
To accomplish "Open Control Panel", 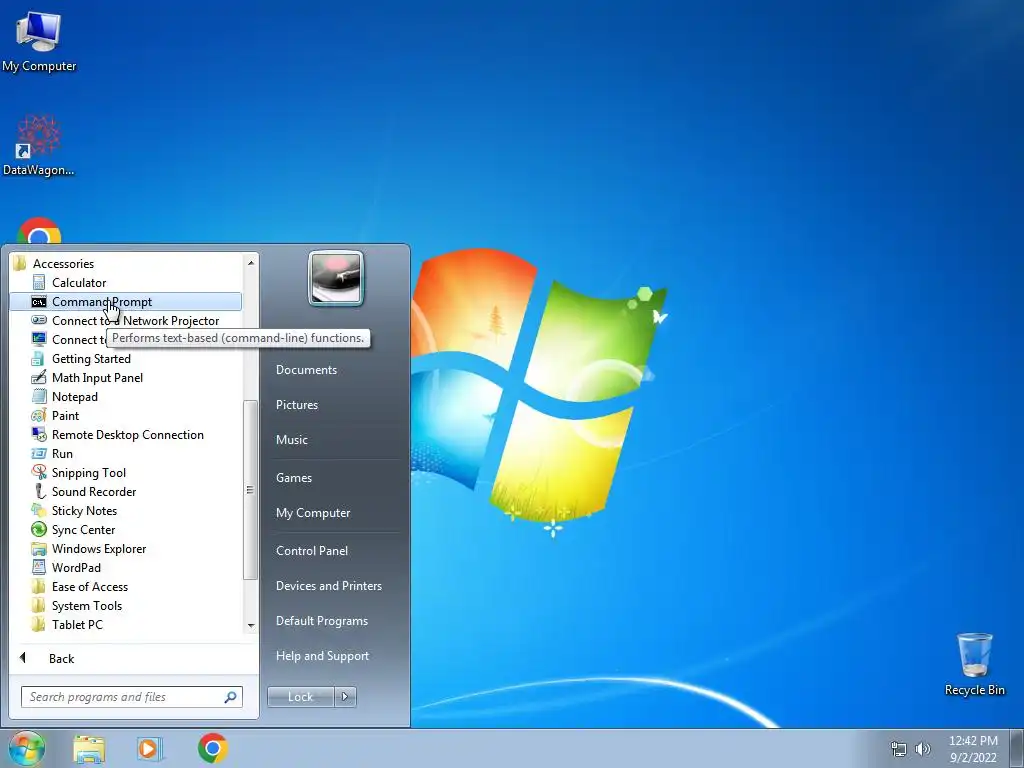I will point(312,551).
